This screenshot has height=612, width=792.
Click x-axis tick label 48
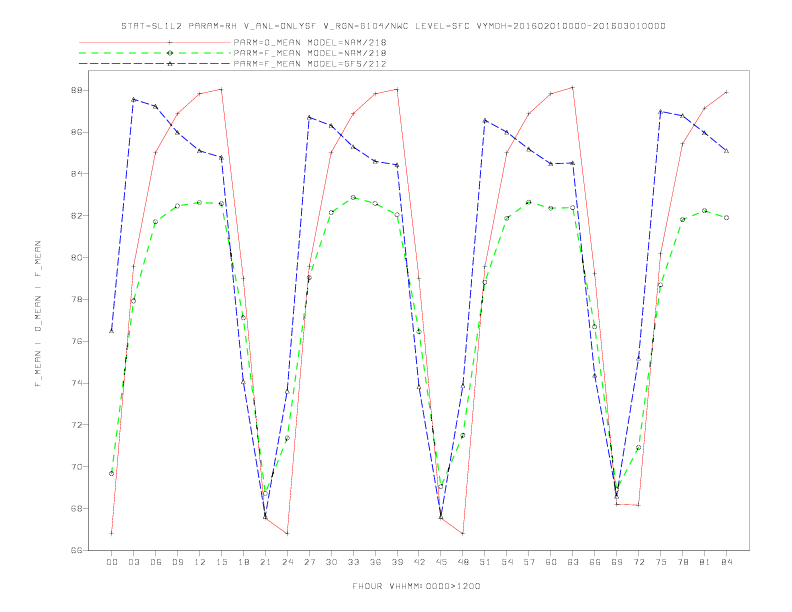(x=463, y=562)
